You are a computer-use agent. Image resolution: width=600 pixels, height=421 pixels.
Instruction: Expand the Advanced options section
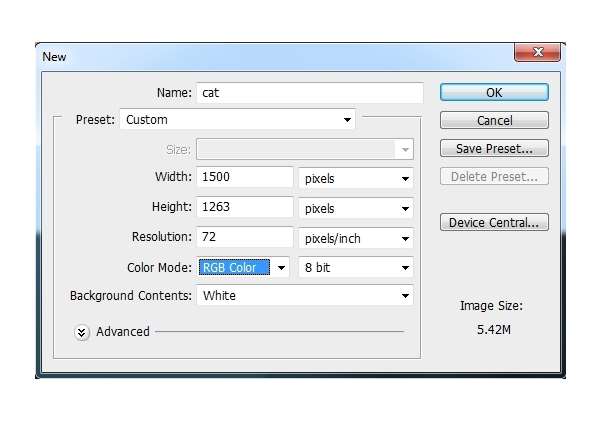point(82,332)
